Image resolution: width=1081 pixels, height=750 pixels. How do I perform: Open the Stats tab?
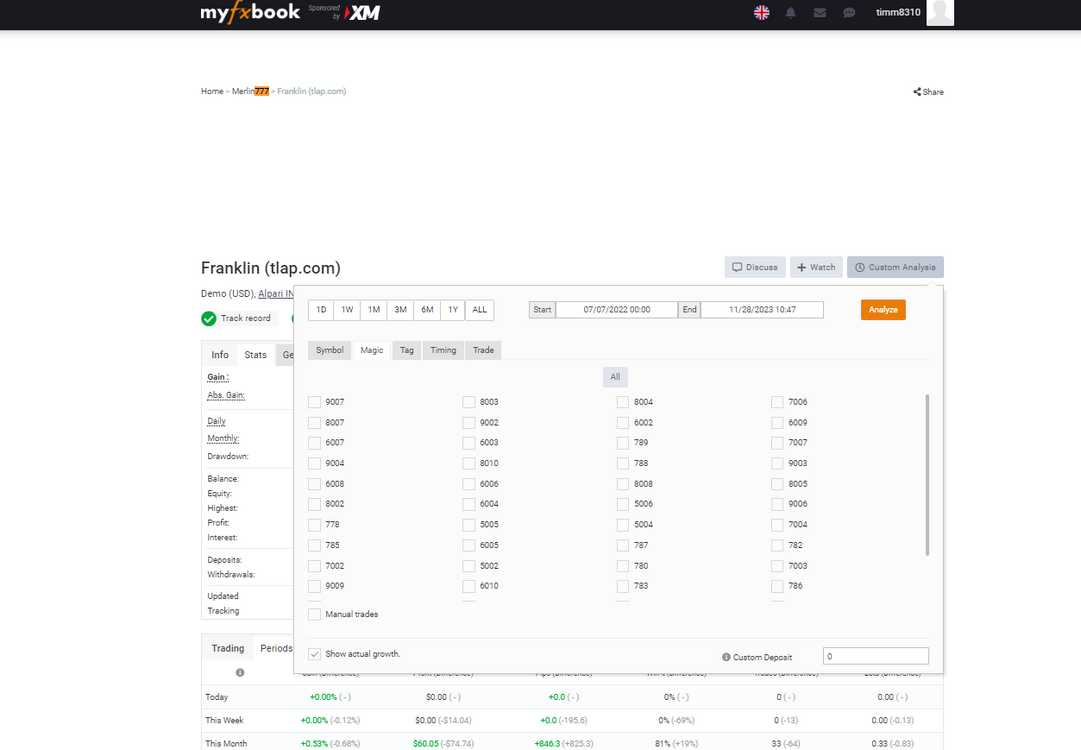tap(255, 354)
